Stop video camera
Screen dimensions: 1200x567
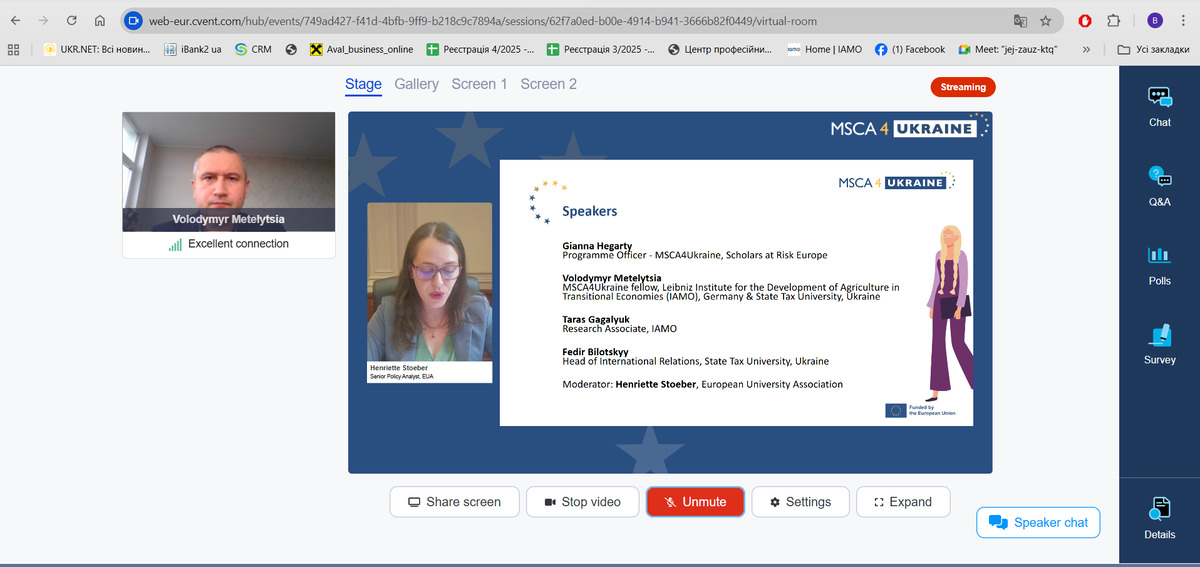click(x=582, y=502)
